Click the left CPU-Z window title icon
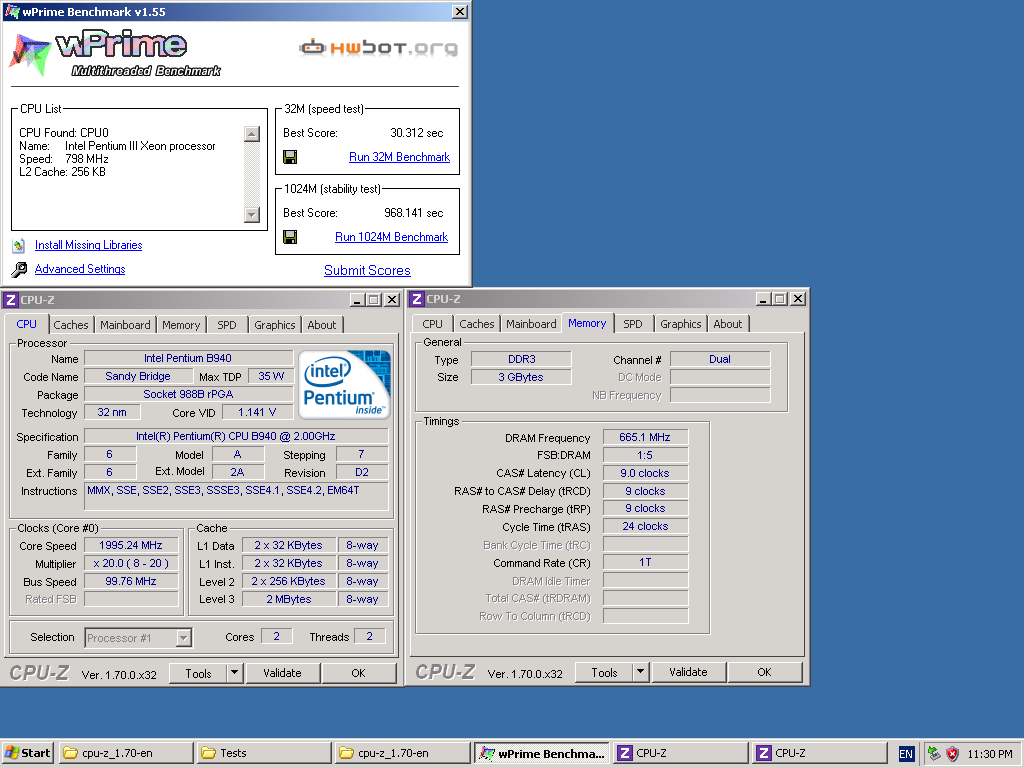 point(10,300)
